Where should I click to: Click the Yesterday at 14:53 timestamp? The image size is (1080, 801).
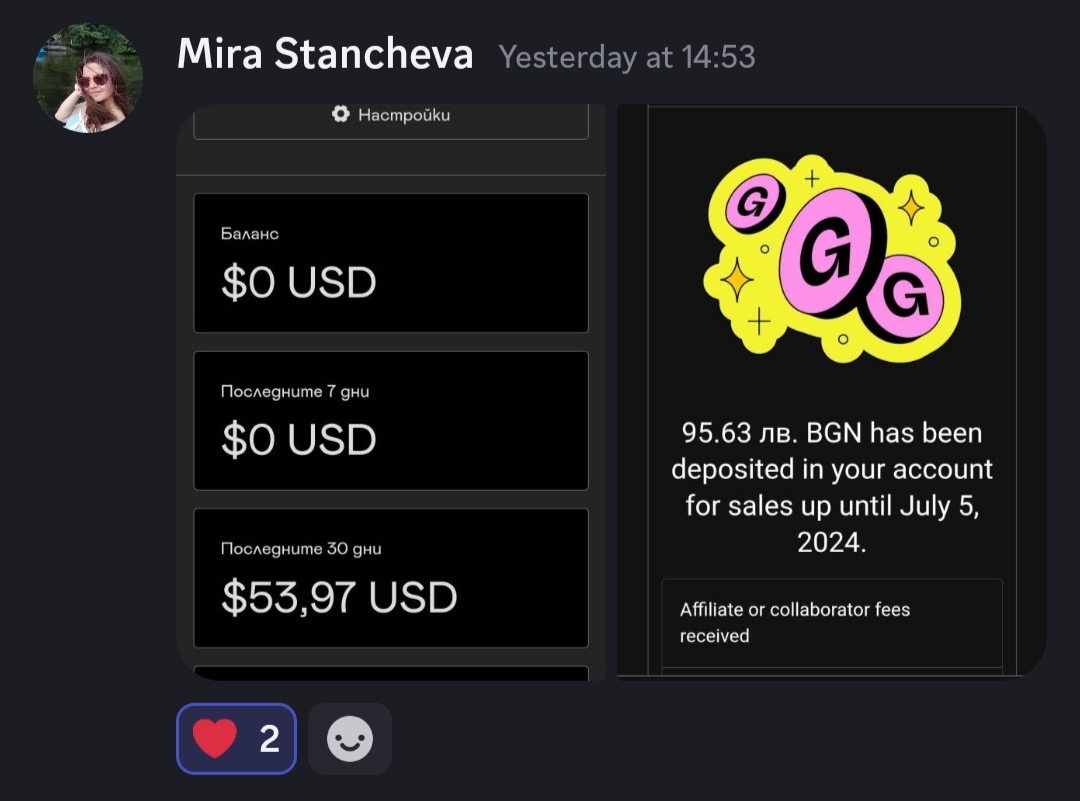[627, 57]
